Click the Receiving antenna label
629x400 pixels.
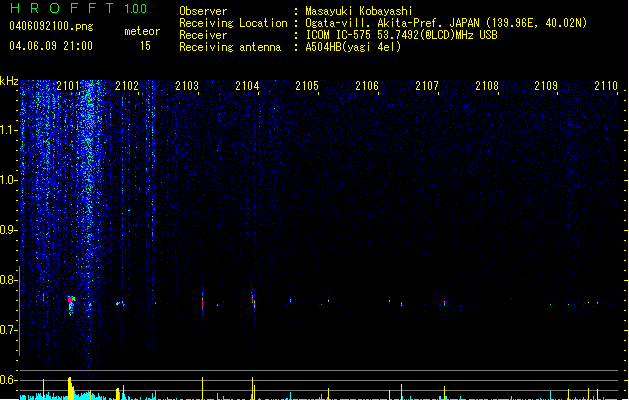click(230, 47)
